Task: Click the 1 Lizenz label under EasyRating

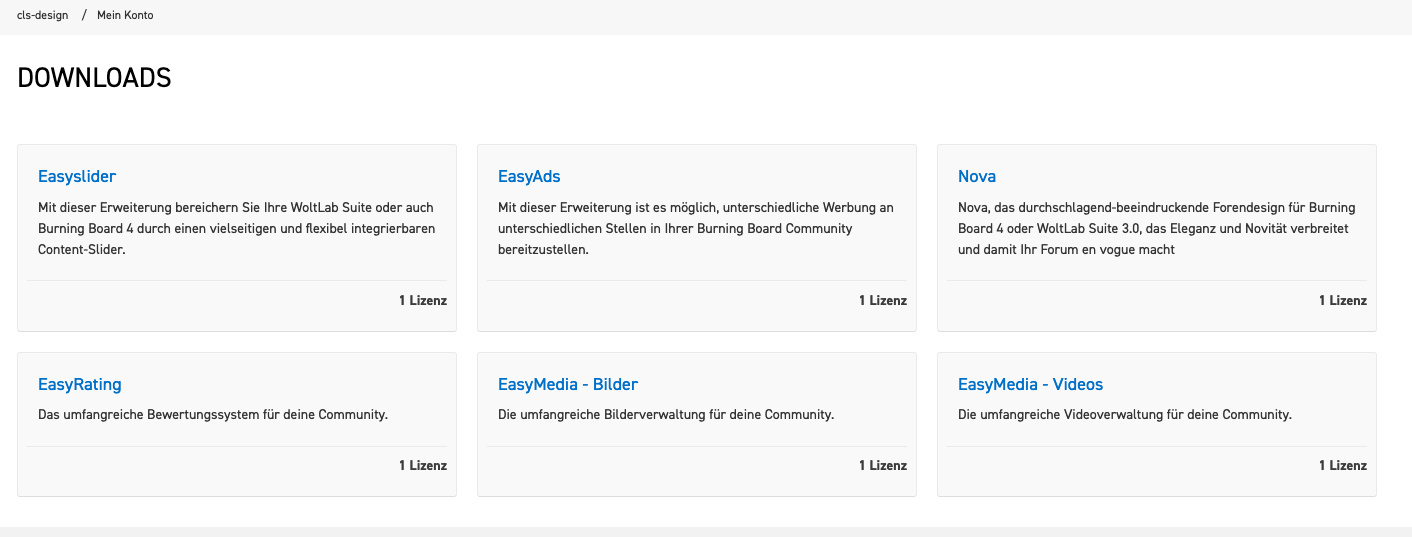Action: (423, 465)
